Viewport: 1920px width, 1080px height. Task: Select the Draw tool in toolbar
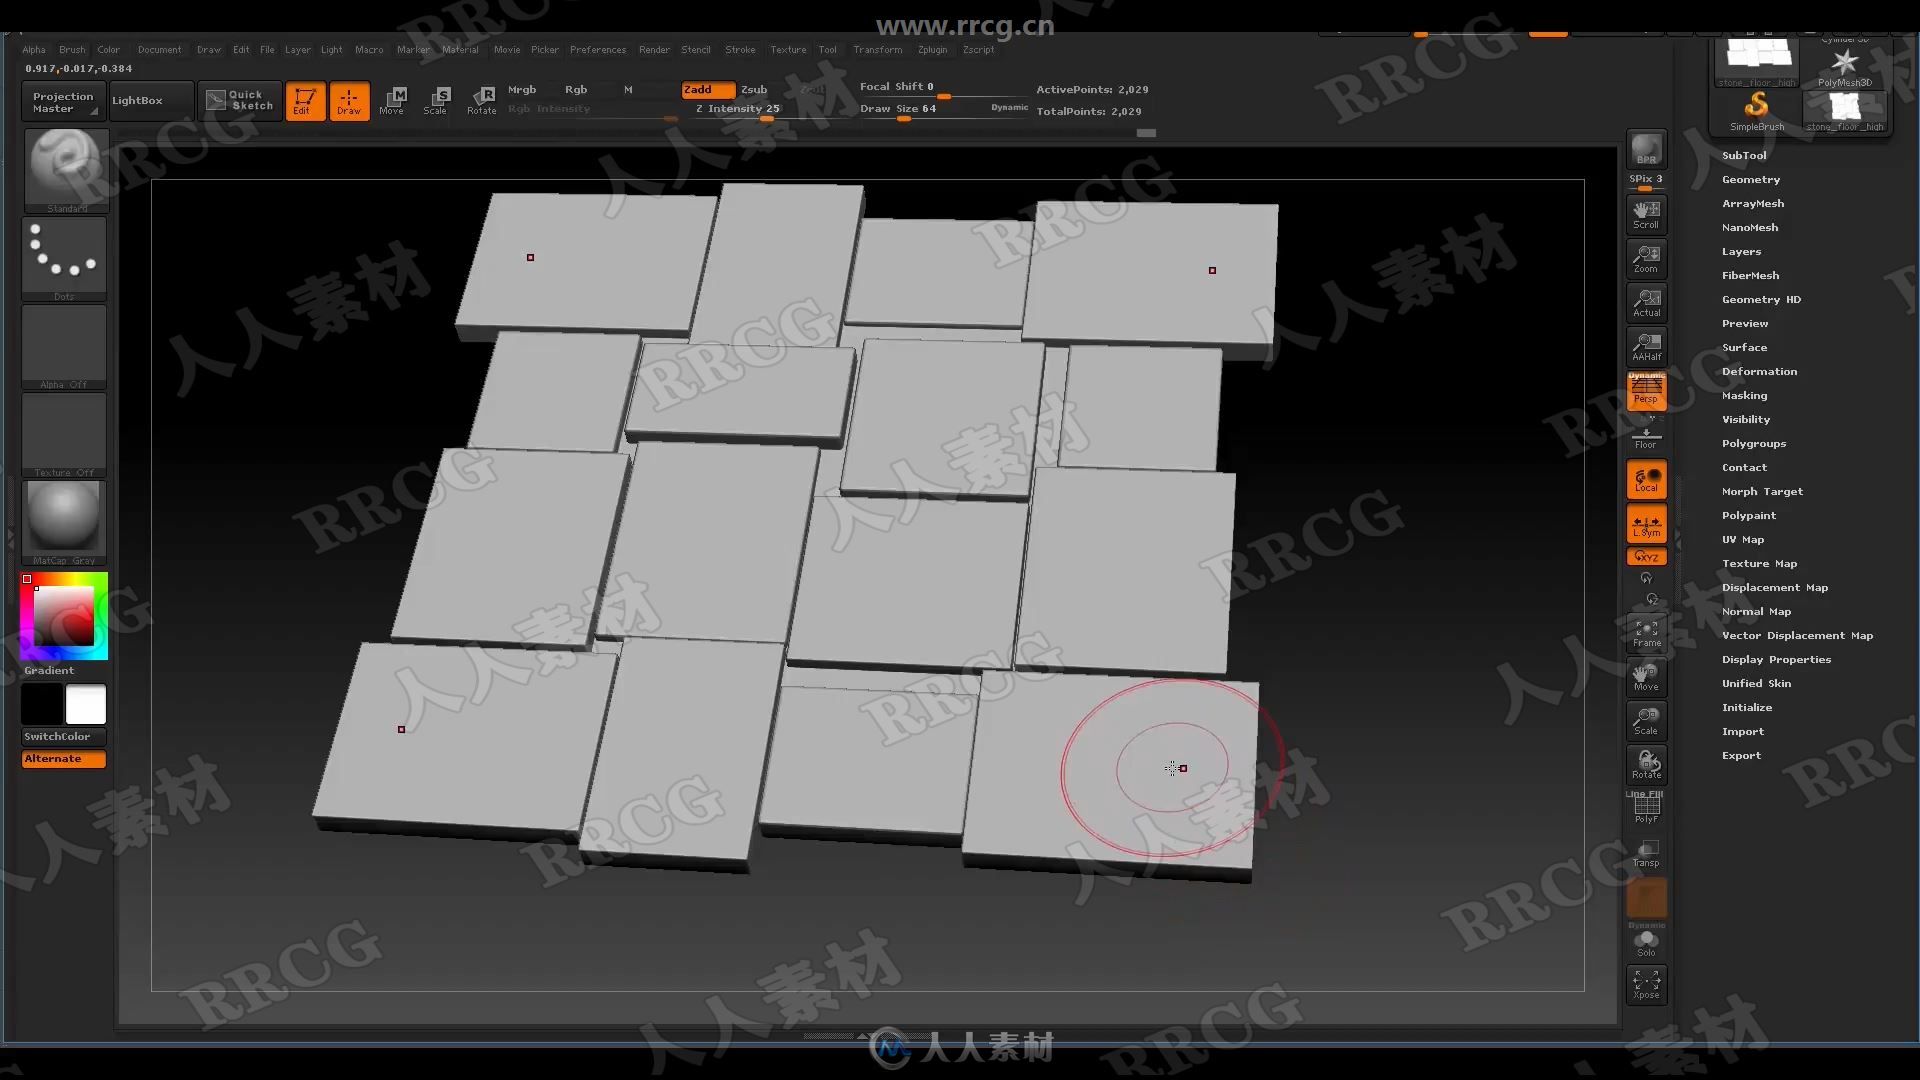347,99
